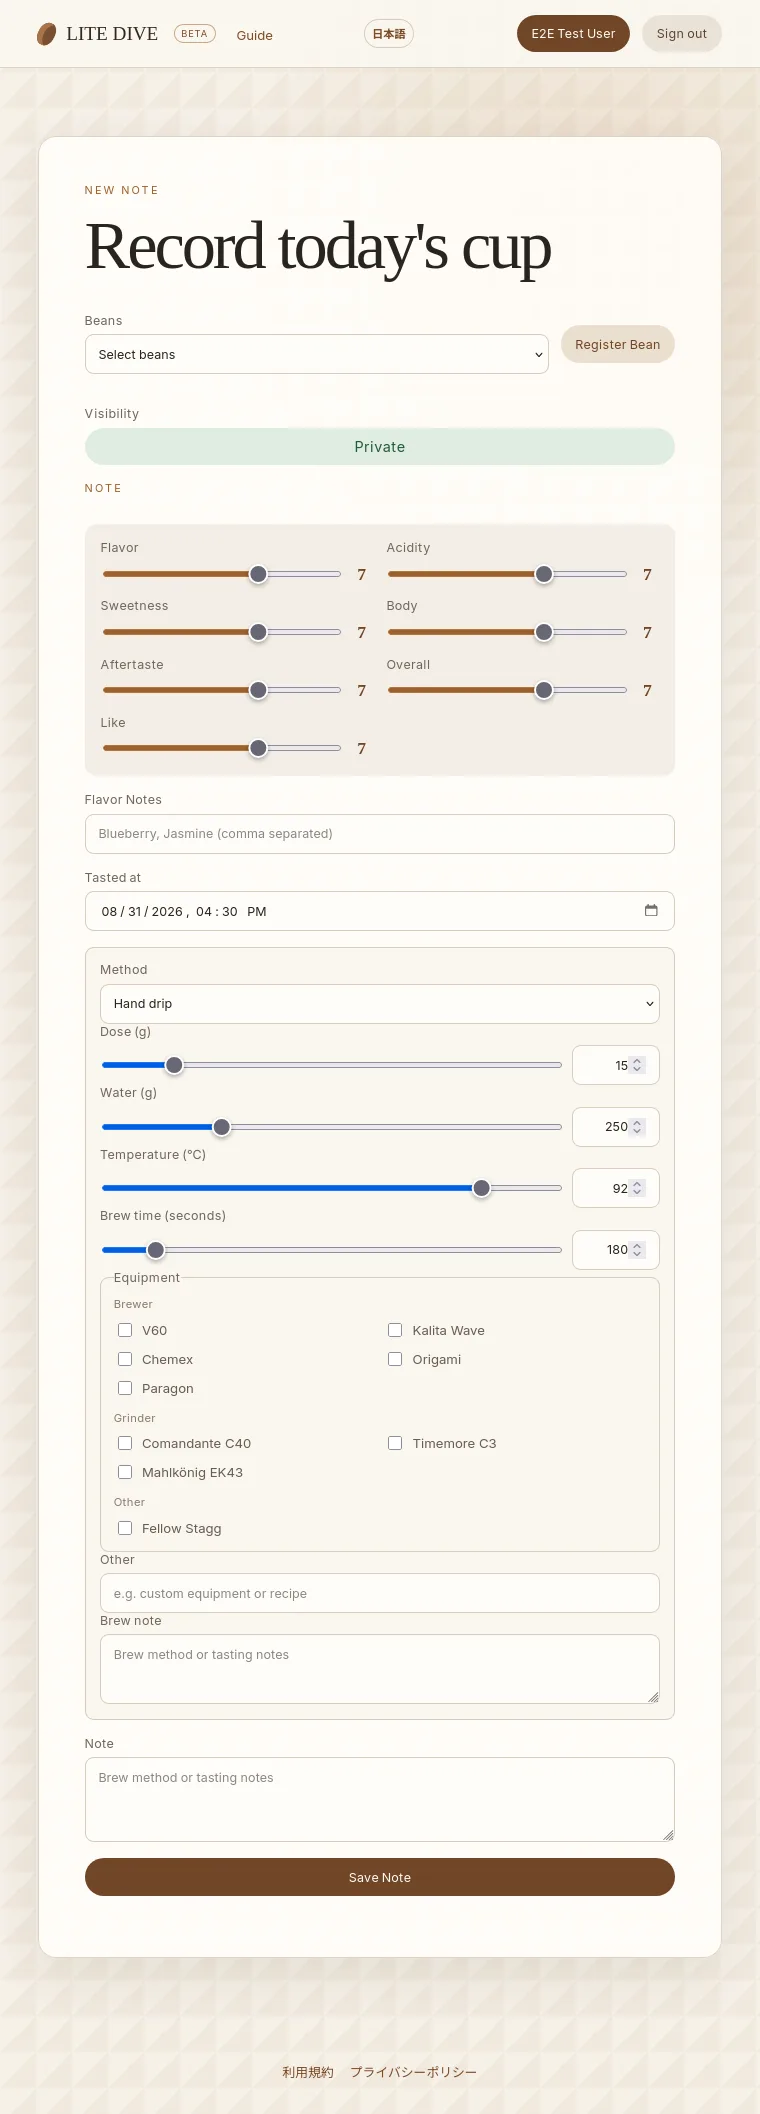Image resolution: width=760 pixels, height=2114 pixels.
Task: Click the Note textarea resize grip
Action: point(668,1835)
